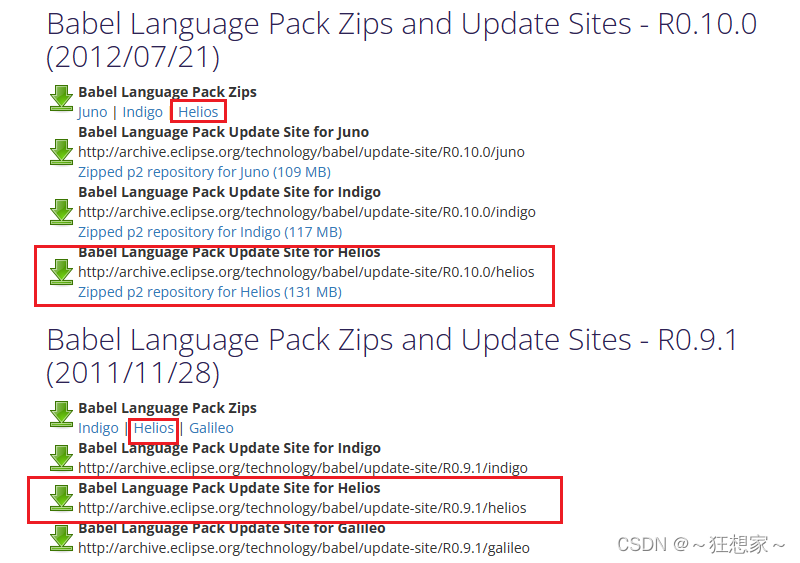Download Zipped p2 repository for Juno (109 MB)
Screen dimensions: 800x563
[204, 172]
